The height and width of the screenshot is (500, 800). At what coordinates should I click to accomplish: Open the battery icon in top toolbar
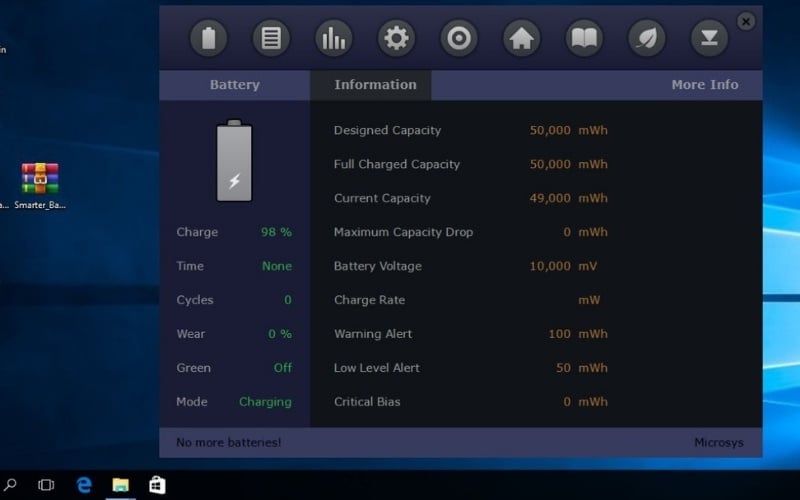click(208, 38)
